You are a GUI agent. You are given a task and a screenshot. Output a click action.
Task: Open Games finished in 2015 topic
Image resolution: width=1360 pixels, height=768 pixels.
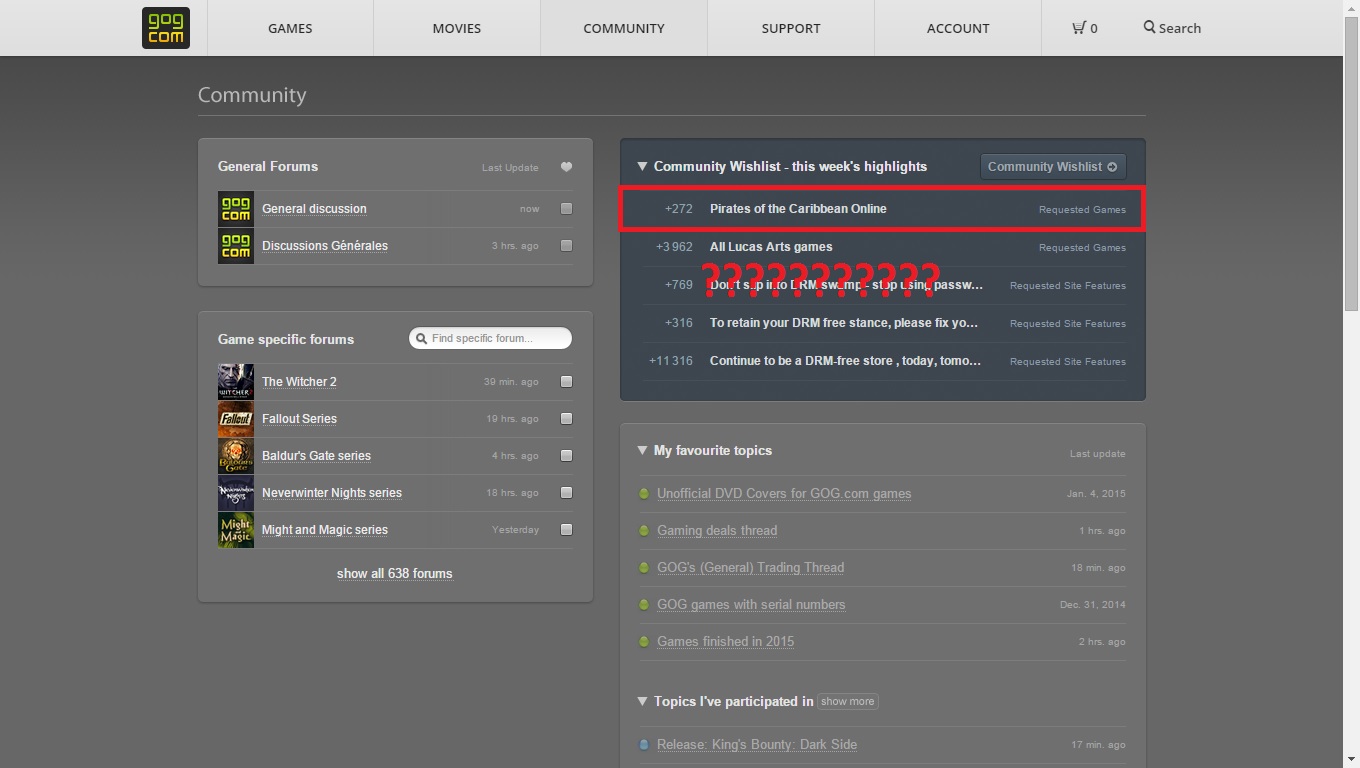click(x=725, y=641)
